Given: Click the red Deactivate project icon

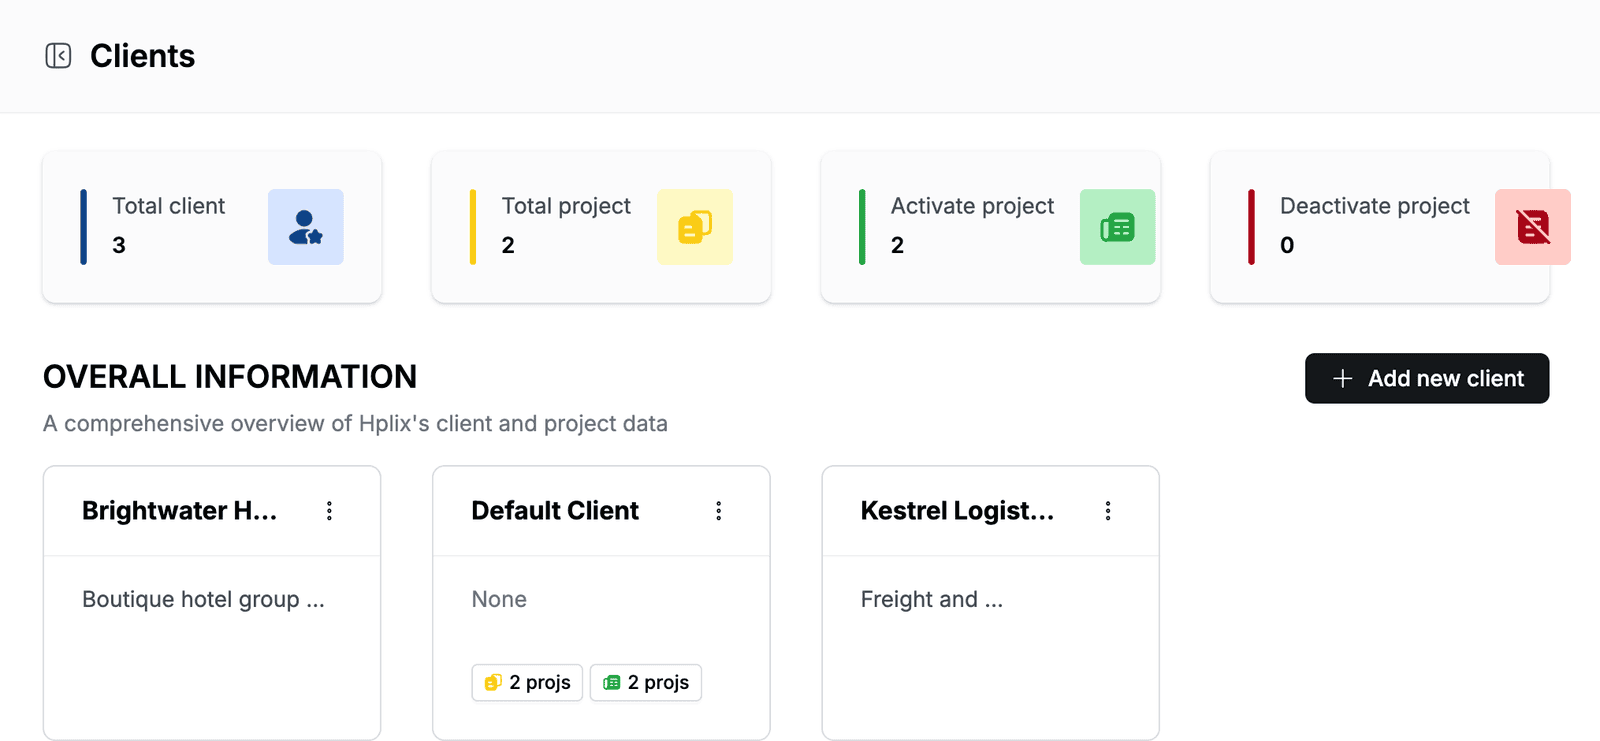Looking at the screenshot, I should coord(1533,227).
